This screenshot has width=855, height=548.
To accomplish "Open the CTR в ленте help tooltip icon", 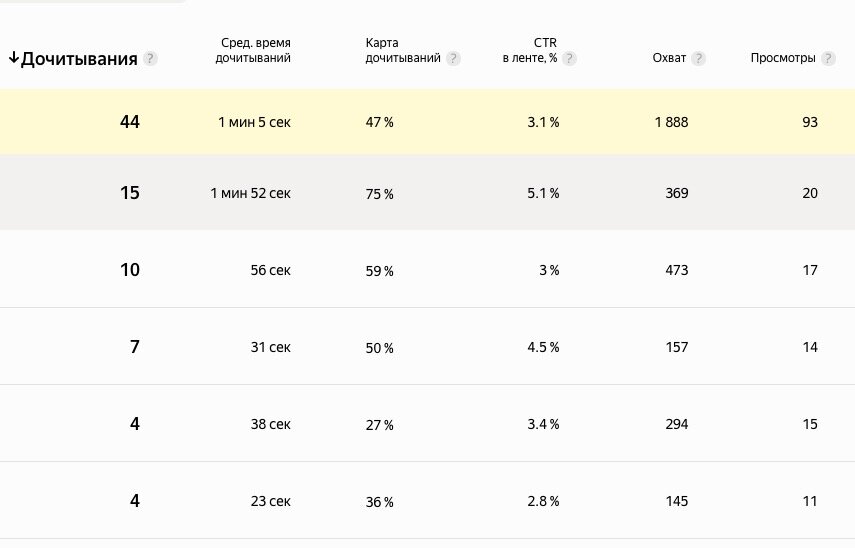I will click(569, 59).
